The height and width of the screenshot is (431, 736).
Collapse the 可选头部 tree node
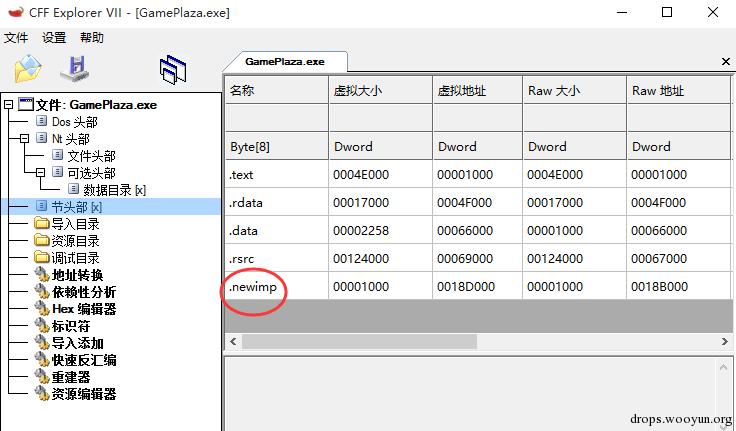pyautogui.click(x=40, y=173)
